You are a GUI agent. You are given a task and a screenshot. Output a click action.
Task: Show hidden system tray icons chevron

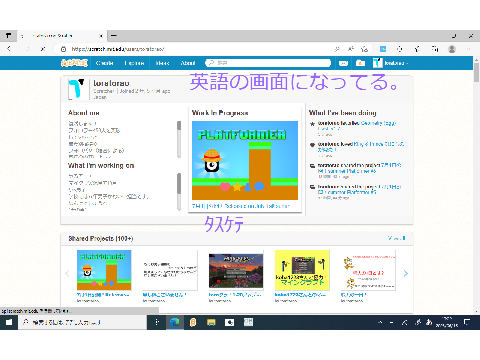[x=380, y=322]
